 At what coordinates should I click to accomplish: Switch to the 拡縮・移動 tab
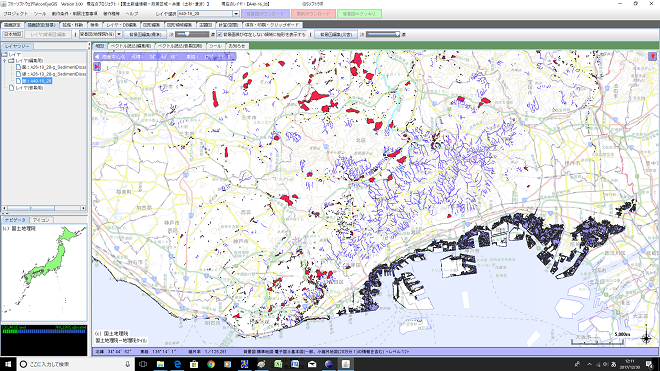72,25
